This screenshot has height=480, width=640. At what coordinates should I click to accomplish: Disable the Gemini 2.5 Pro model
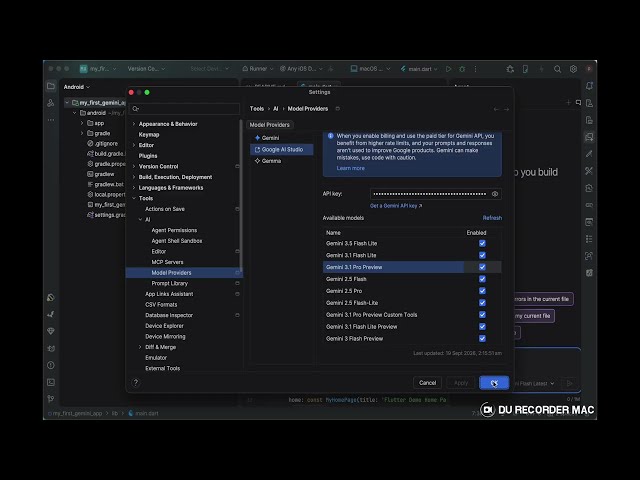click(x=482, y=291)
